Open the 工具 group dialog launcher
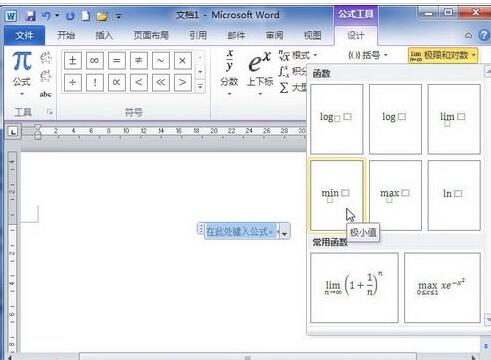491x360 pixels. (x=50, y=112)
